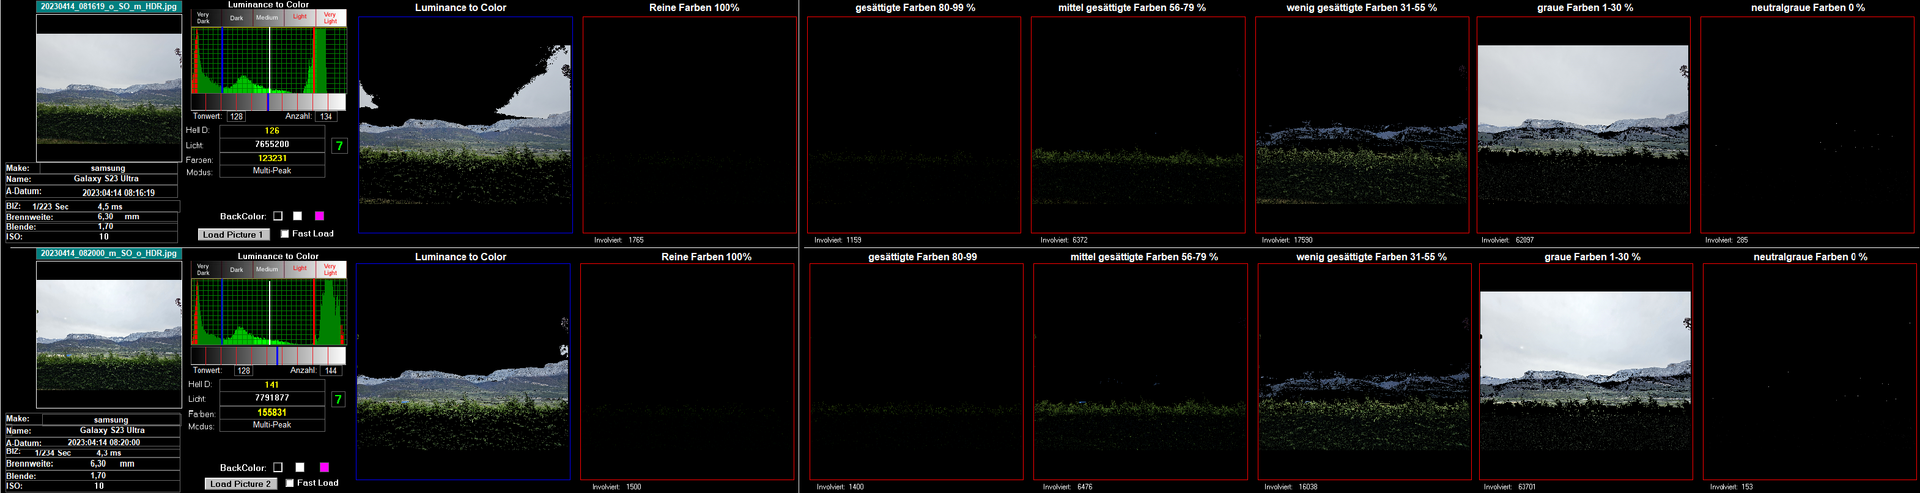Click the Load Picture 1 button
This screenshot has height=493, width=1920.
(x=233, y=235)
